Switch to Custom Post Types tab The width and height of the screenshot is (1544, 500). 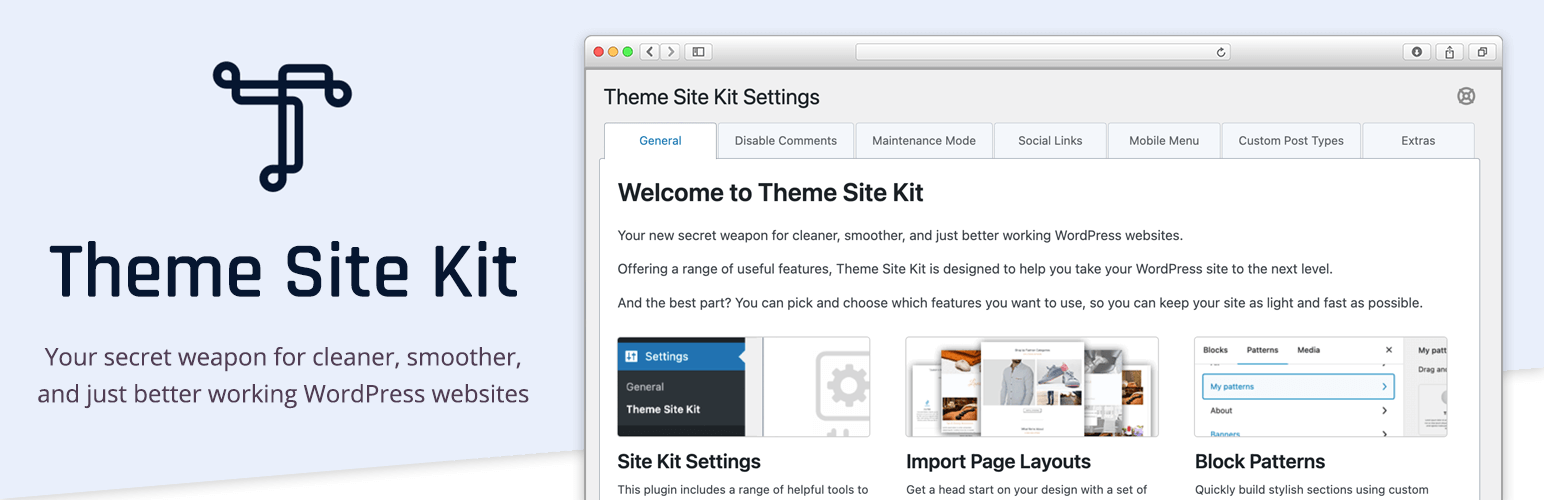(x=1291, y=141)
